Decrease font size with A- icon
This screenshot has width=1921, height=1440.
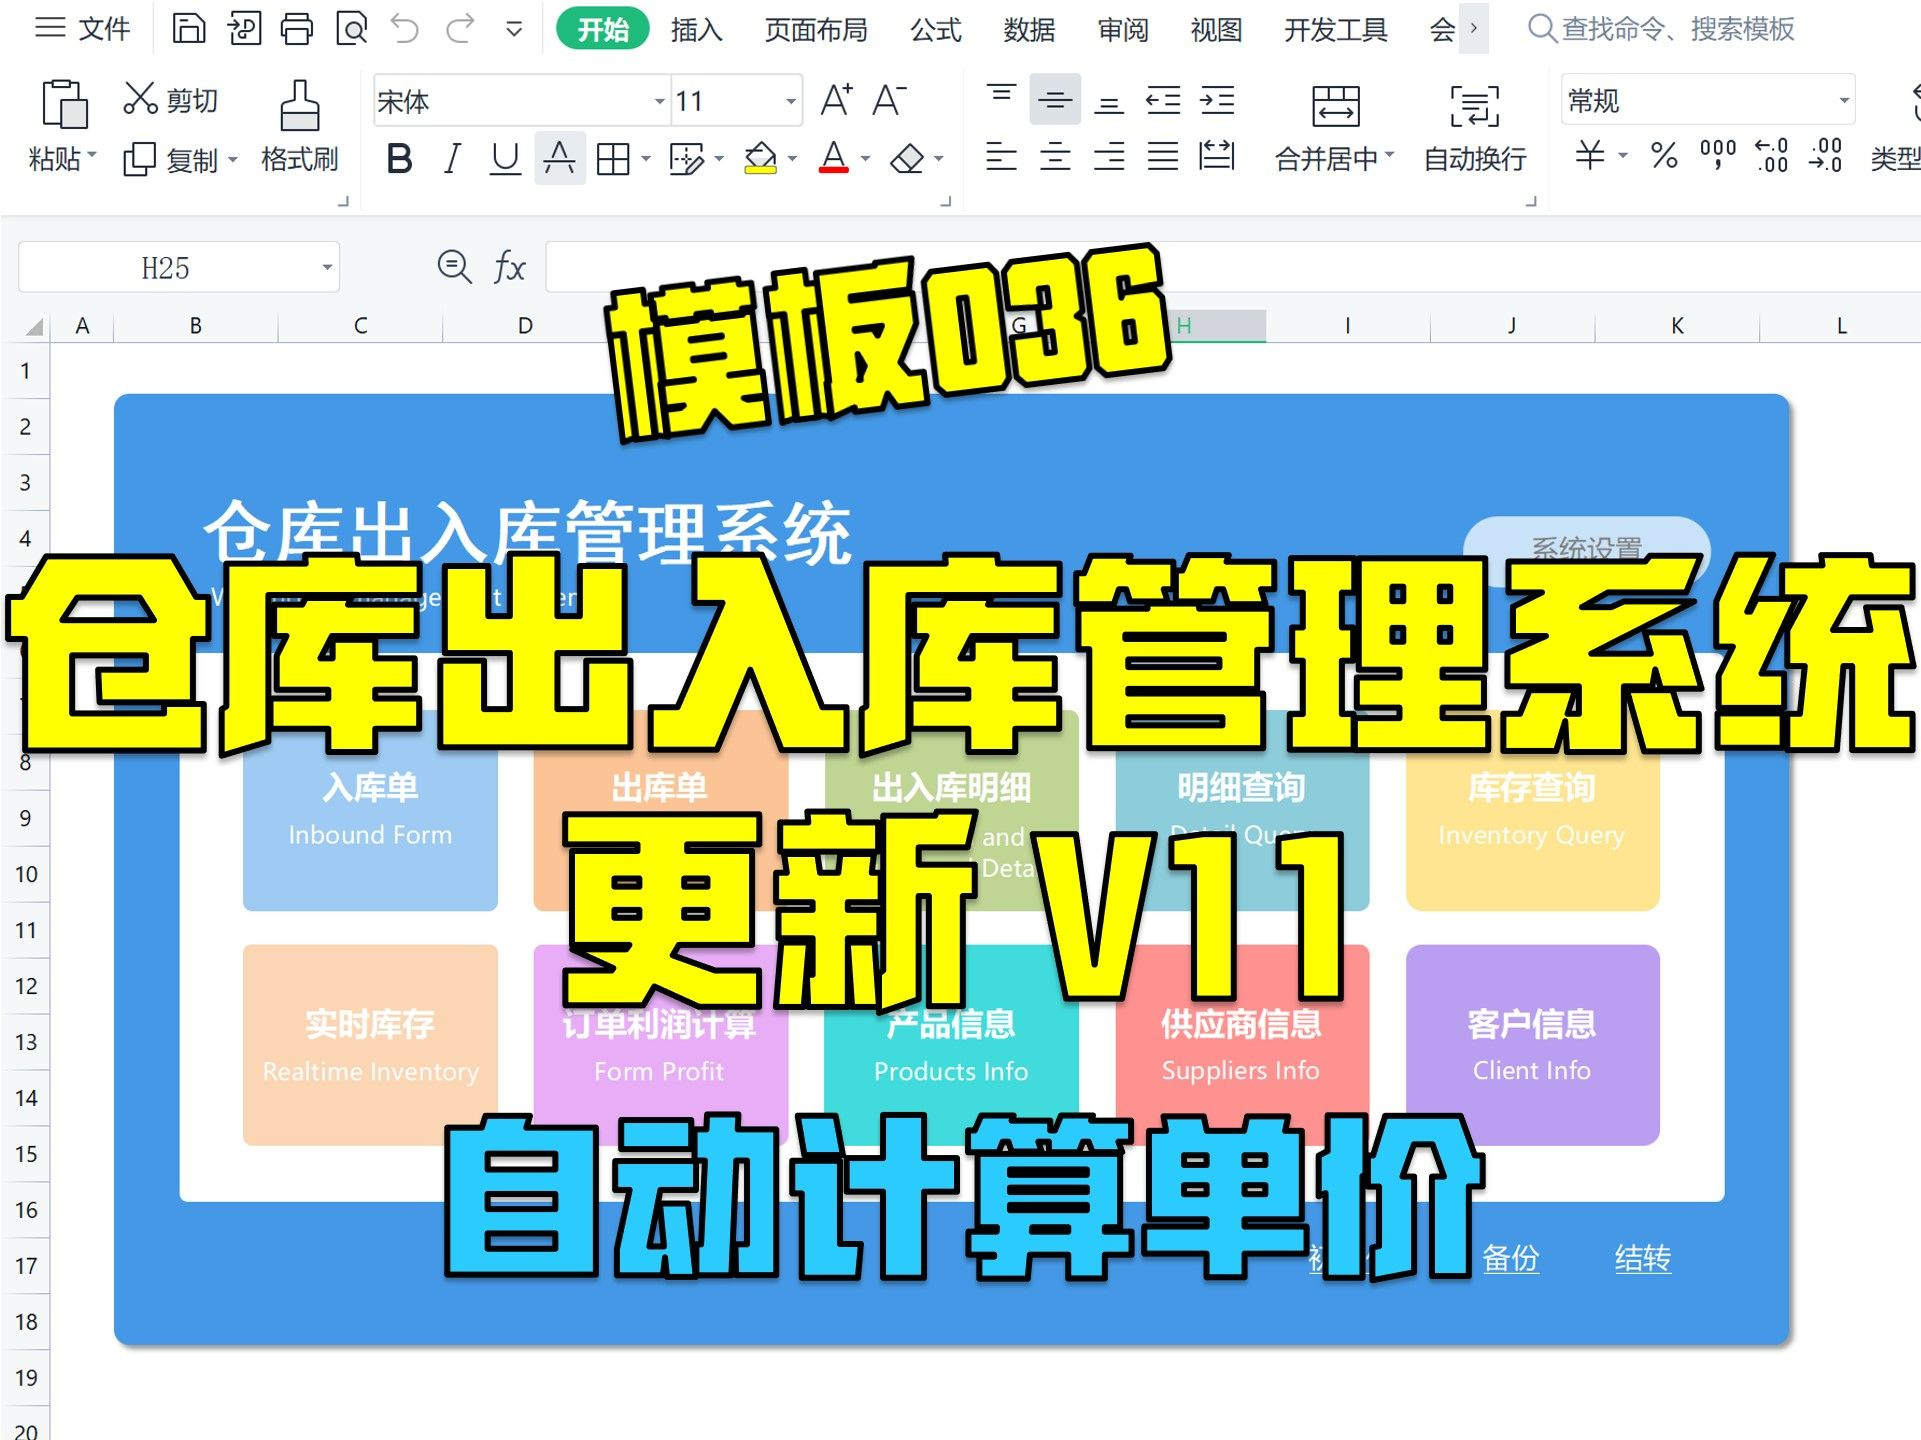pyautogui.click(x=888, y=100)
